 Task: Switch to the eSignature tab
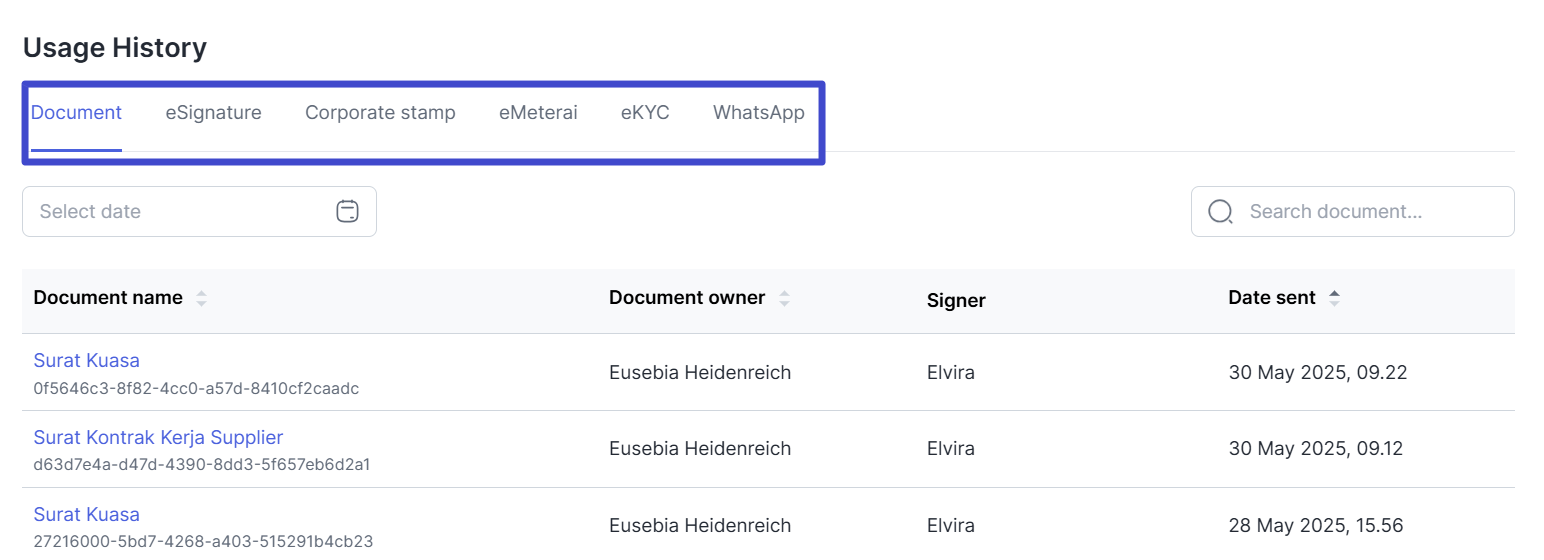[x=213, y=113]
